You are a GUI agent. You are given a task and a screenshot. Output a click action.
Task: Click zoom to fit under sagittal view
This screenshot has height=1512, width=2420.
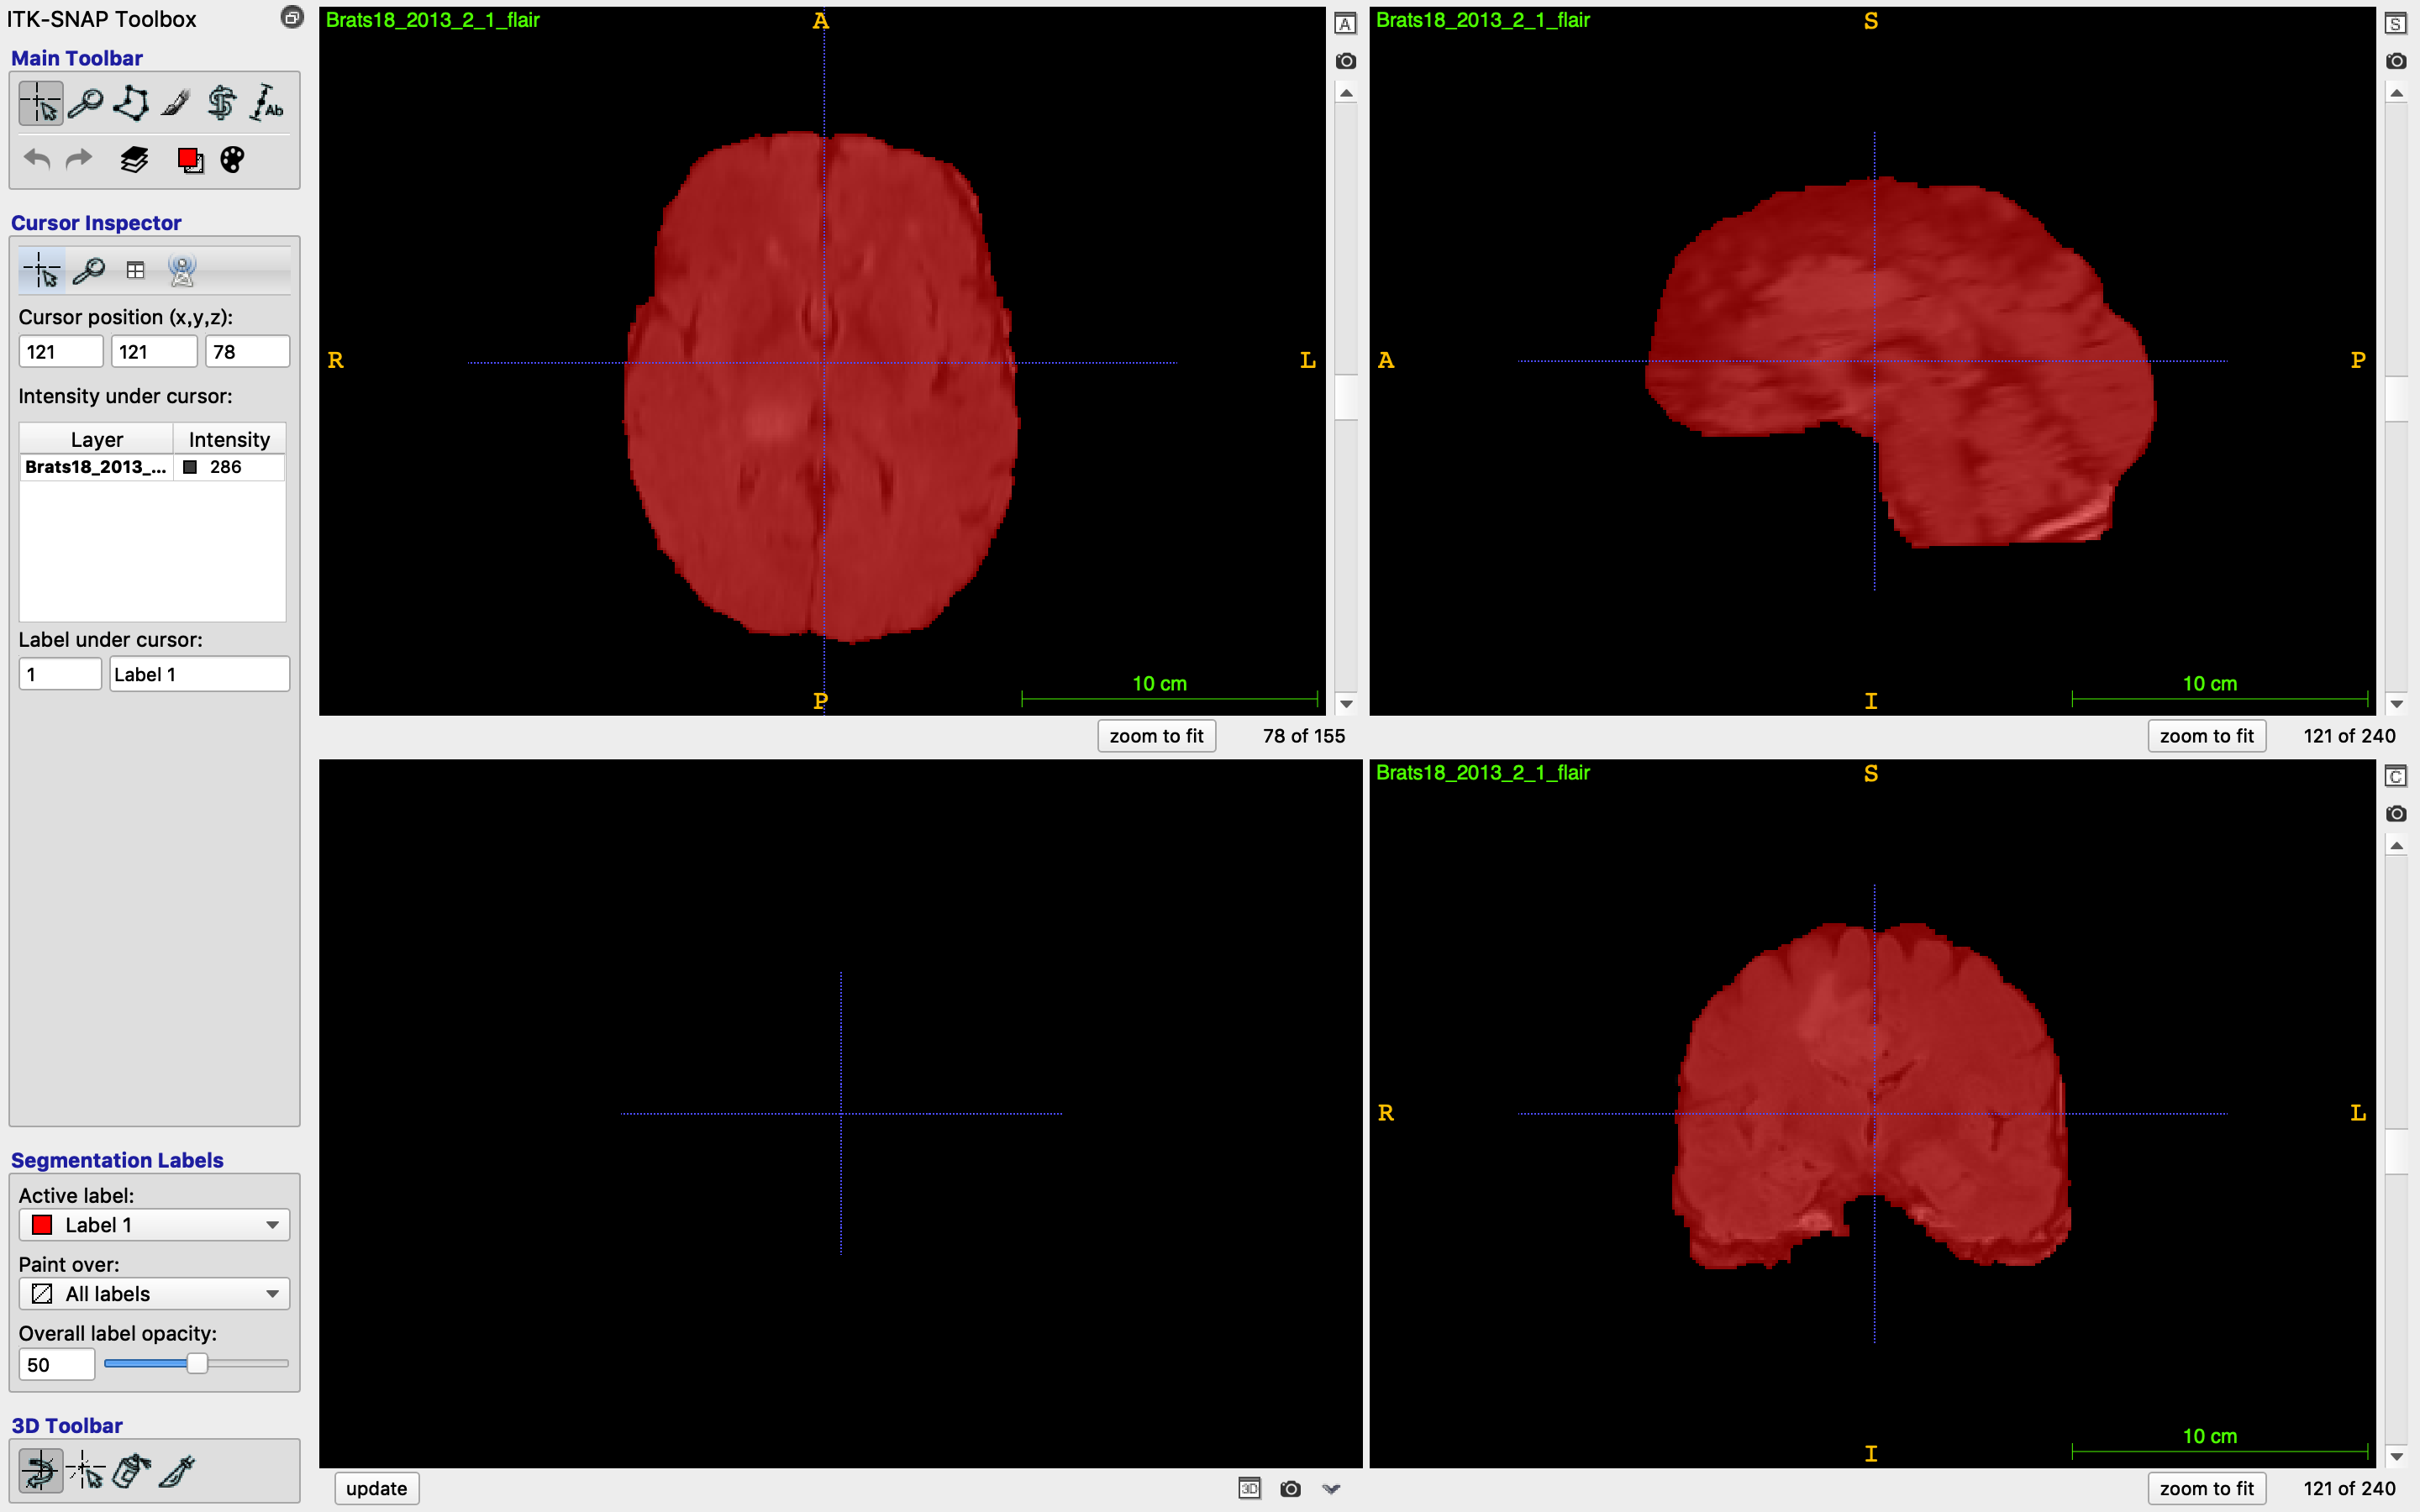tap(2206, 736)
